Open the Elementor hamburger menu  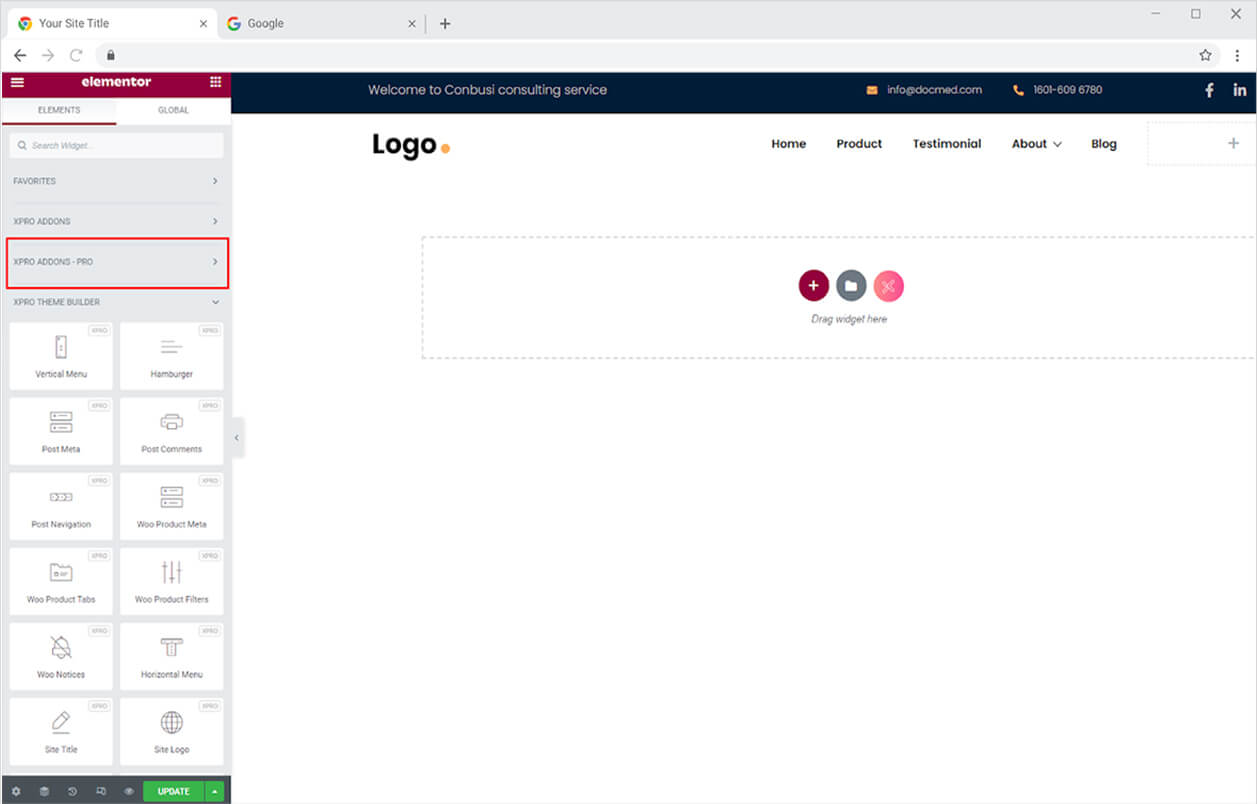click(x=17, y=82)
